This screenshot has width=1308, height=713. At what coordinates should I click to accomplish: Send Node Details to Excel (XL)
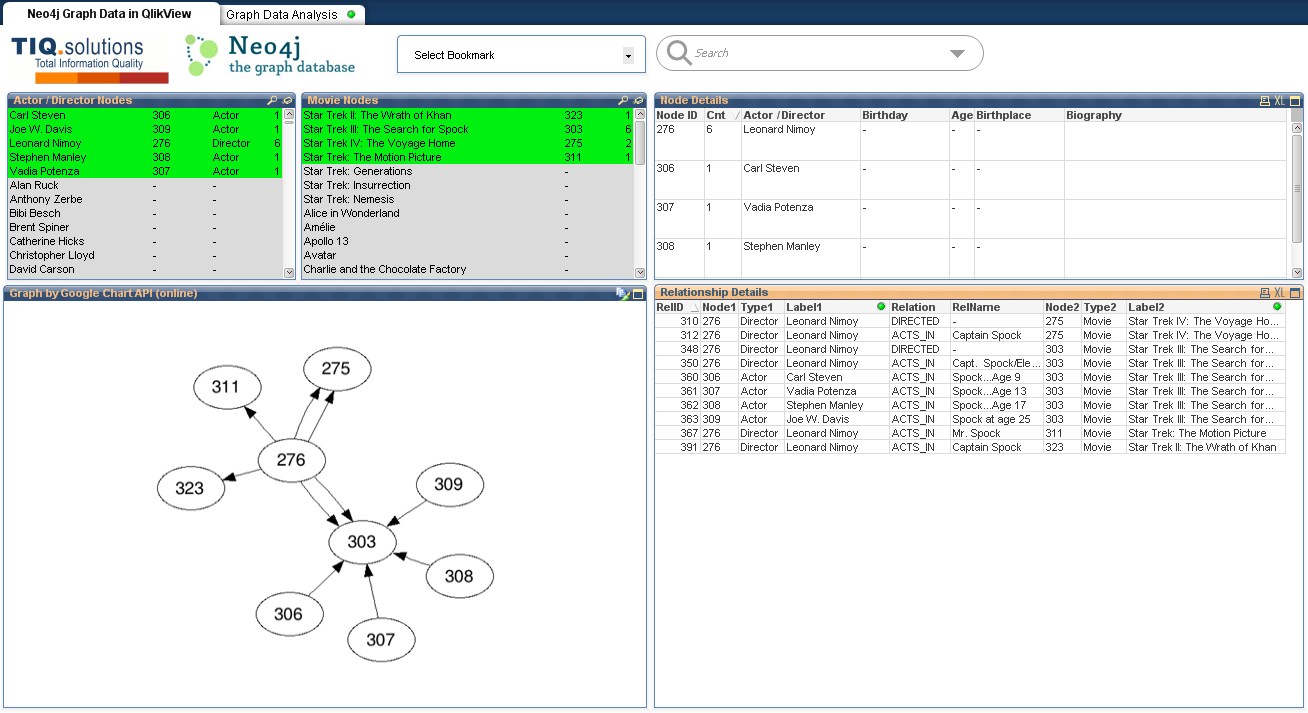point(1279,101)
